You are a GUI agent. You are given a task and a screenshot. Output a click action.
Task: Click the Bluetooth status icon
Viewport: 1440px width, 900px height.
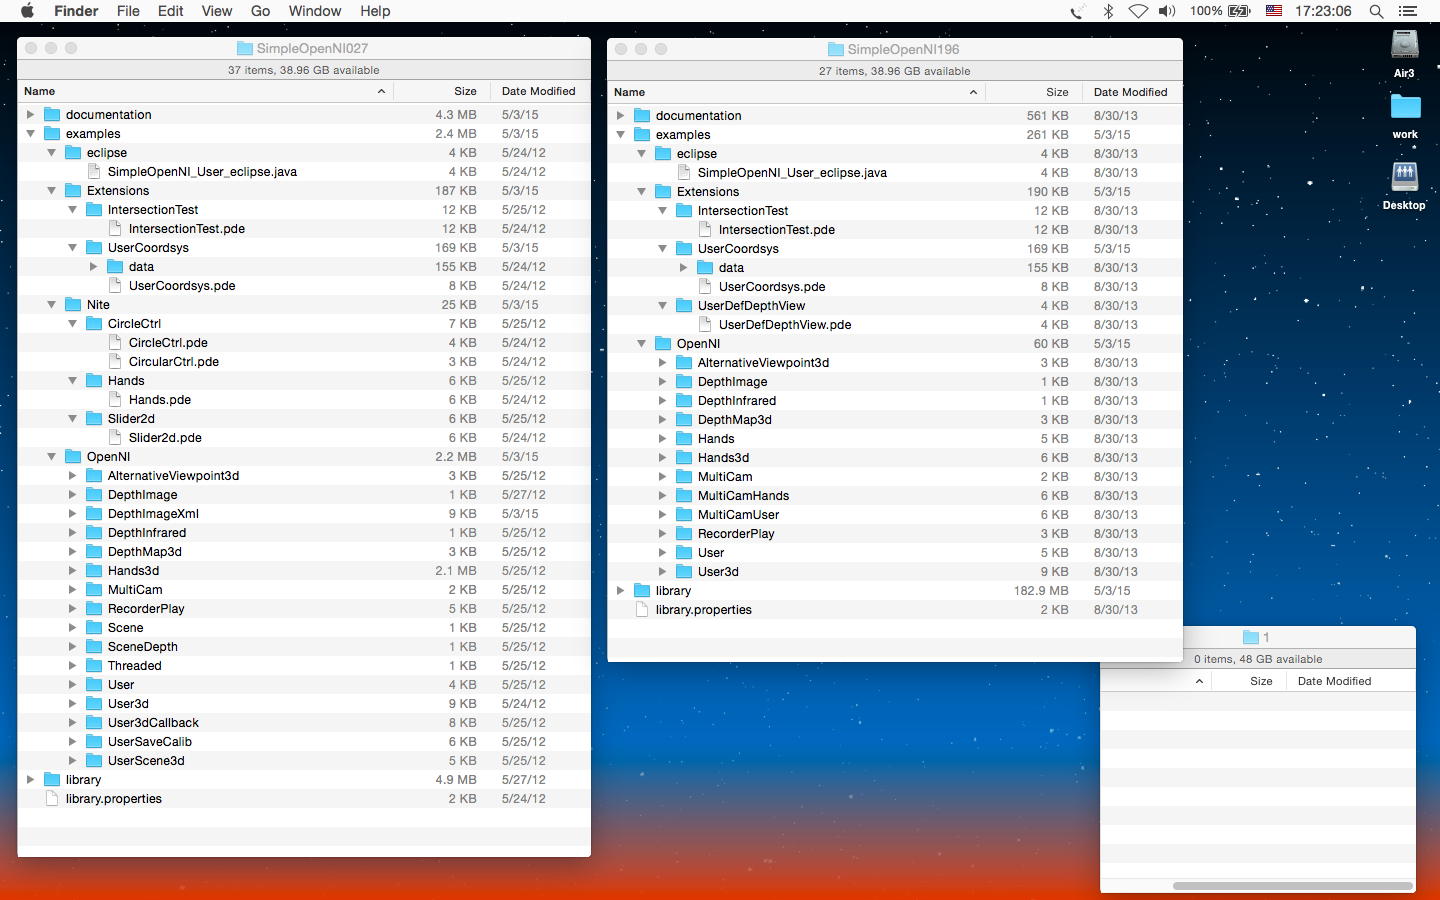pos(1108,11)
